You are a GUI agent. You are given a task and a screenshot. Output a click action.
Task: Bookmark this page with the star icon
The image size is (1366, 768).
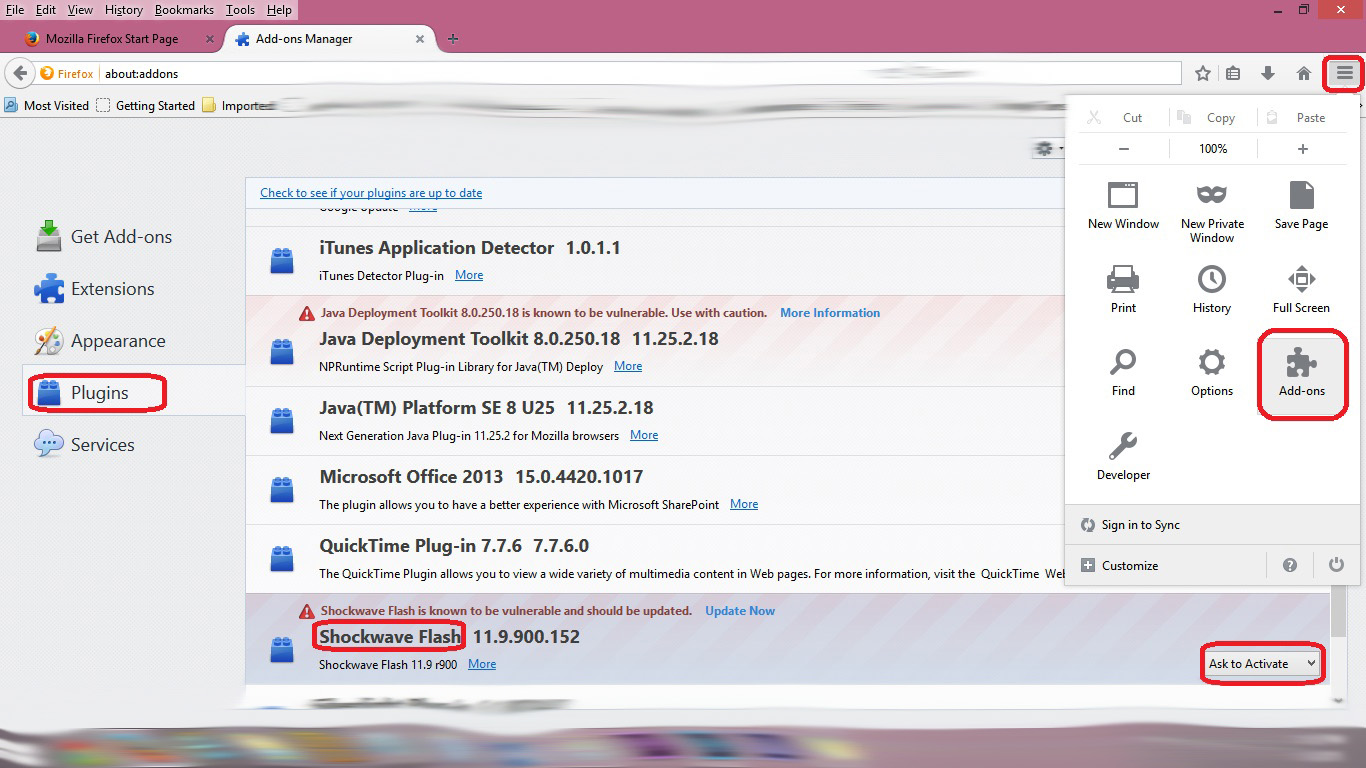(1203, 73)
